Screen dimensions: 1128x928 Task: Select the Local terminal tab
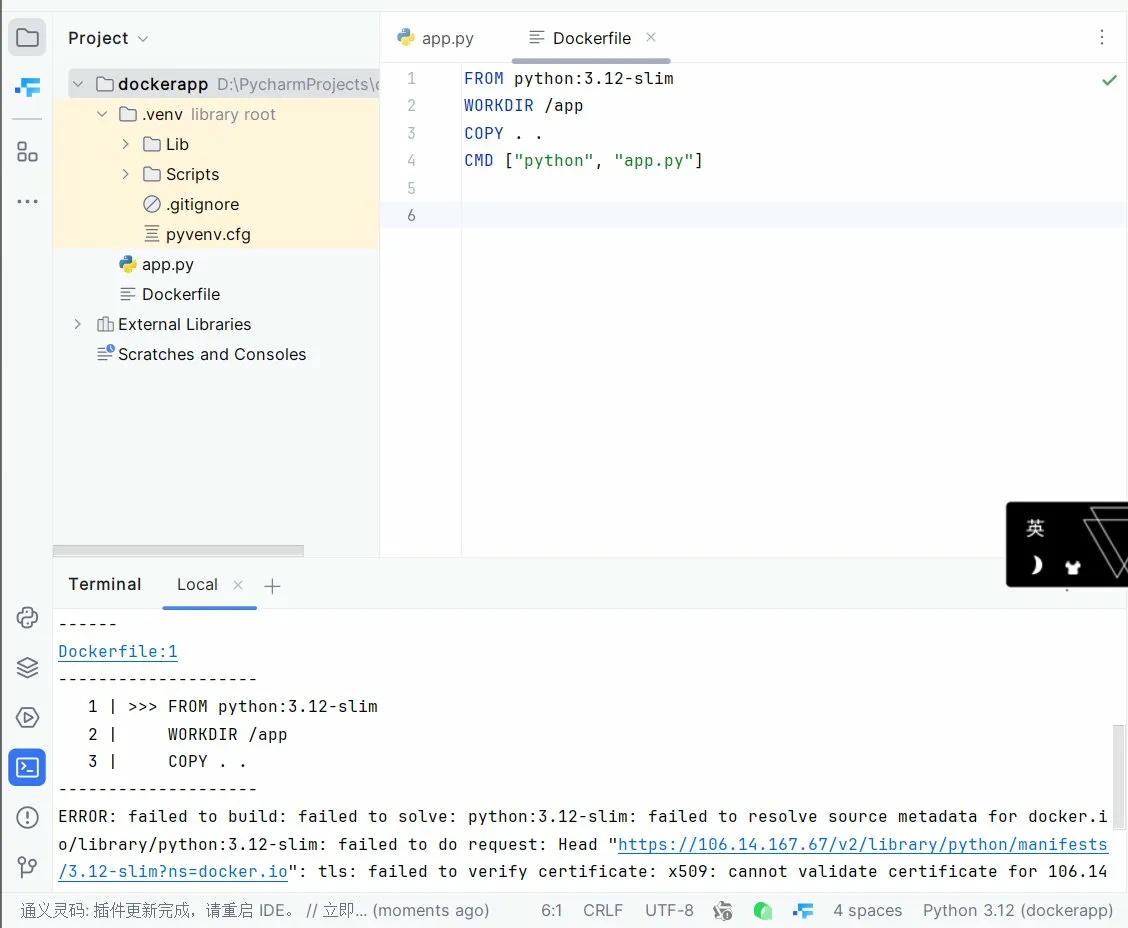coord(197,585)
